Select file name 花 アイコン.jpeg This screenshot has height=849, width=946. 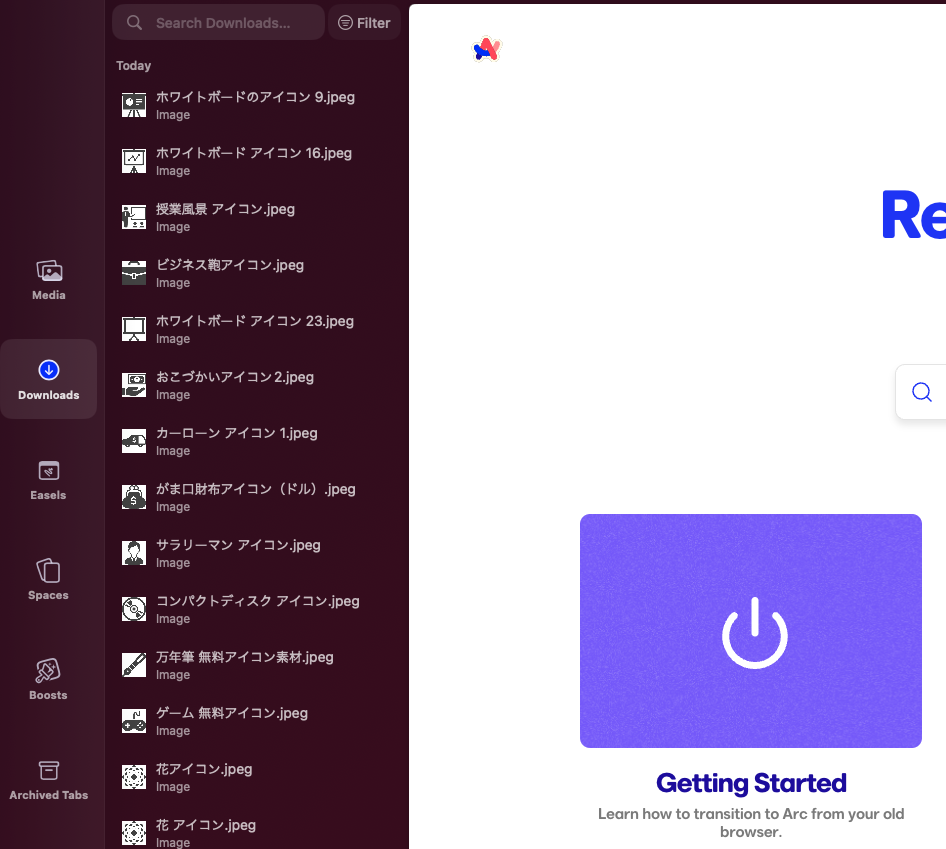206,825
